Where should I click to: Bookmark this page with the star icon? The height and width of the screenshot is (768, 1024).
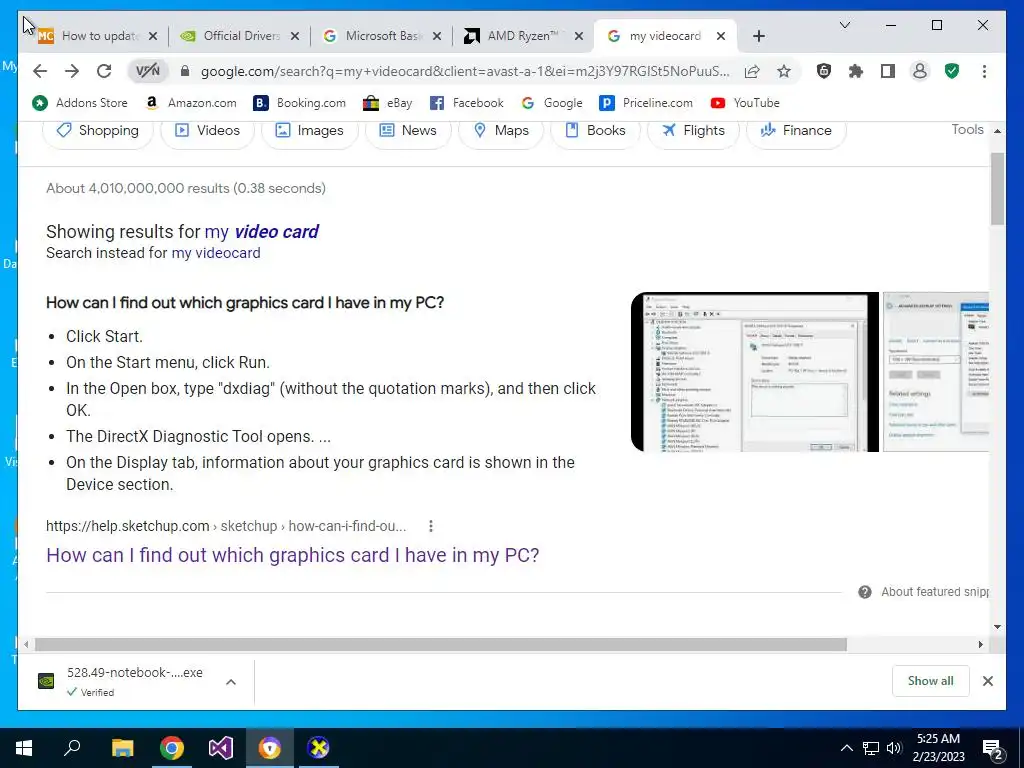784,71
